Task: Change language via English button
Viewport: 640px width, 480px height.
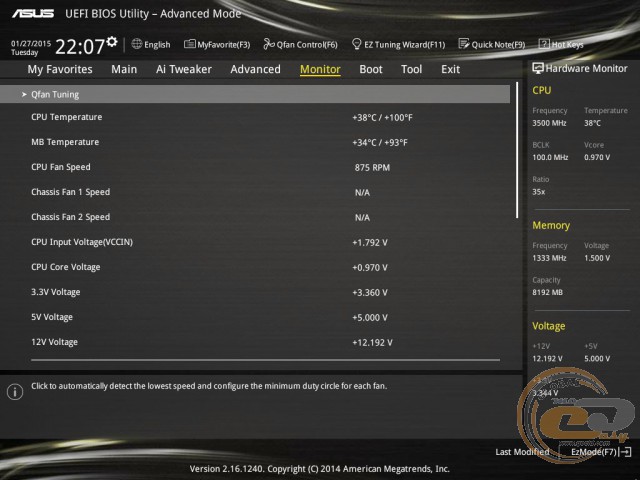Action: [x=151, y=44]
